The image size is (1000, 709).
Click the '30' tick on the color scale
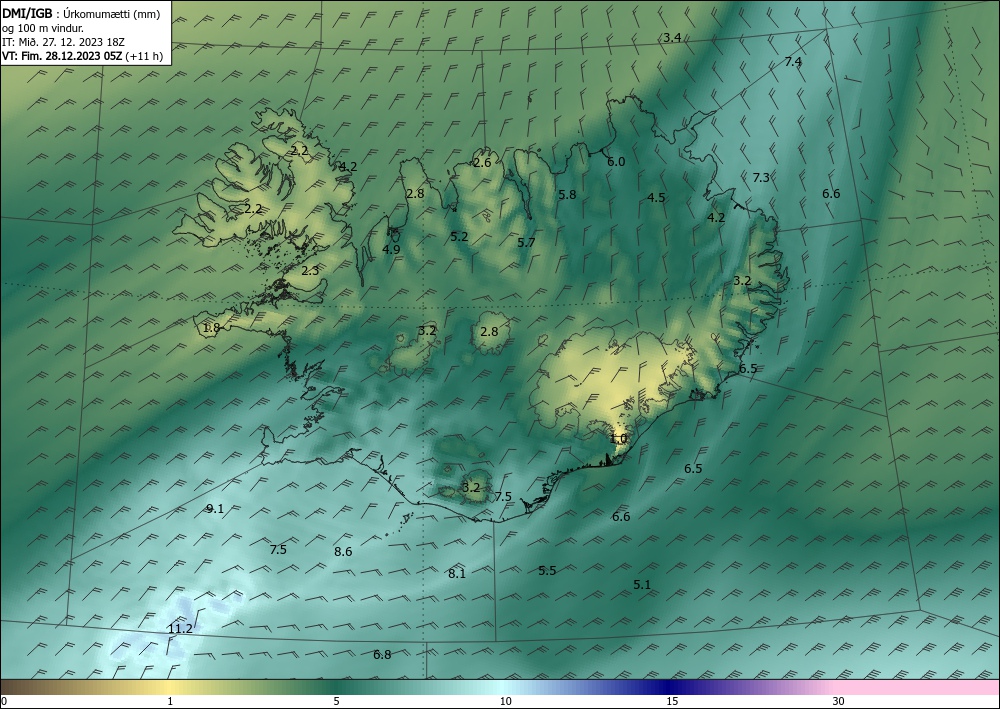[839, 701]
